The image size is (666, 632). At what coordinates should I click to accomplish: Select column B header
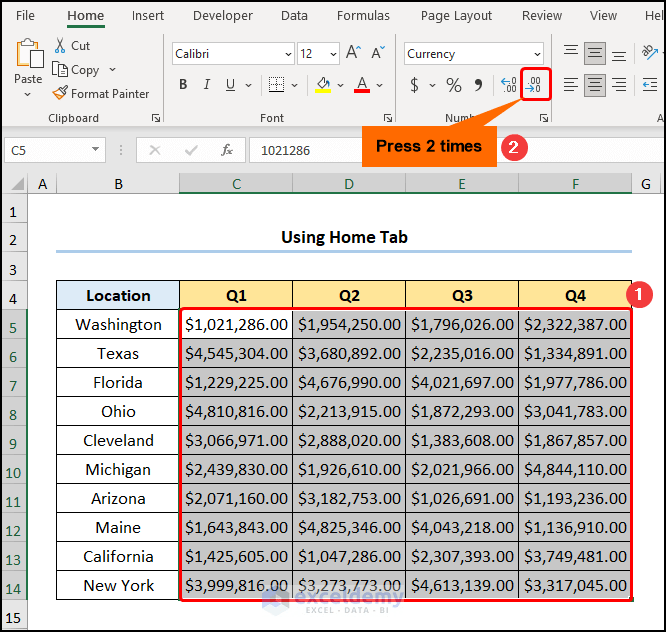click(118, 184)
